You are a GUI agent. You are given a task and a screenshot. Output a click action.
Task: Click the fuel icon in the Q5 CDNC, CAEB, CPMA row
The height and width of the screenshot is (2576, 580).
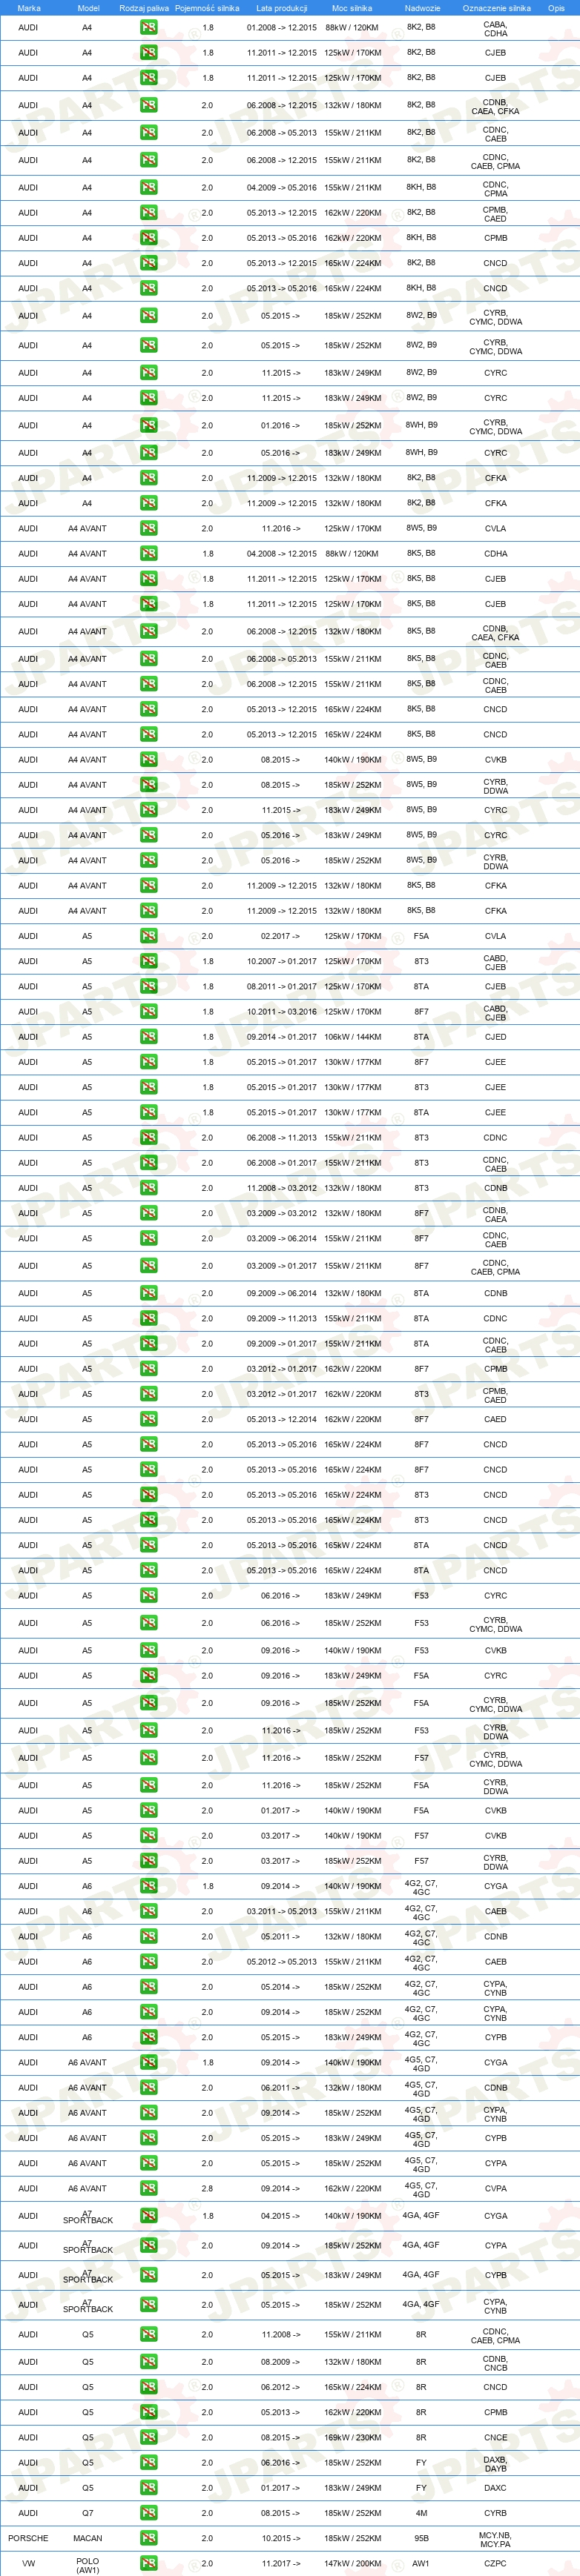click(x=148, y=2335)
